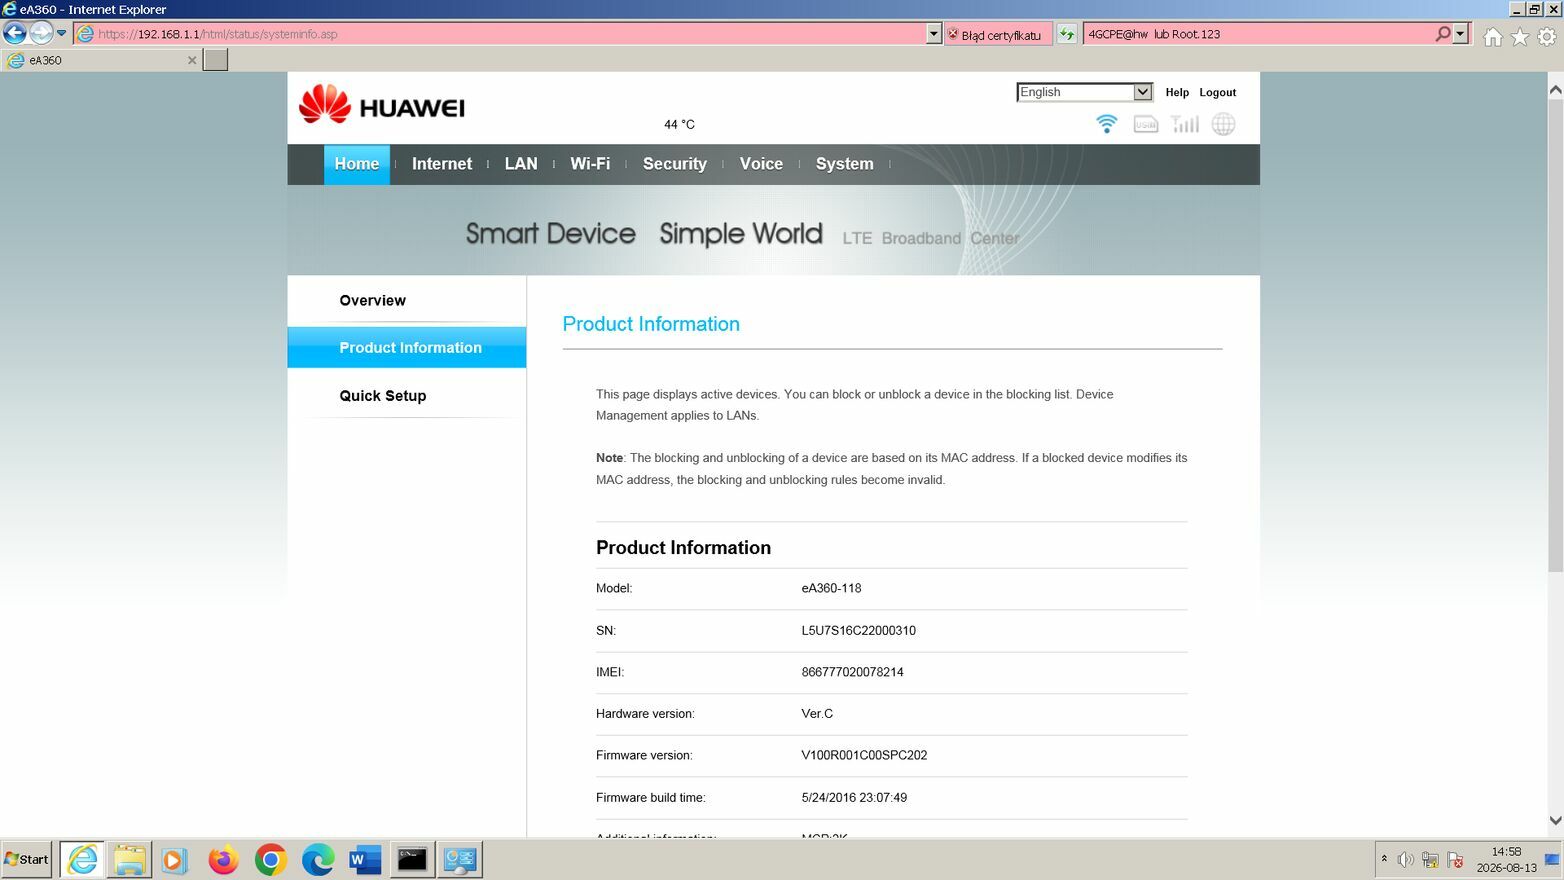The image size is (1564, 880).
Task: Expand the search provider dropdown arrow
Action: pyautogui.click(x=1460, y=34)
